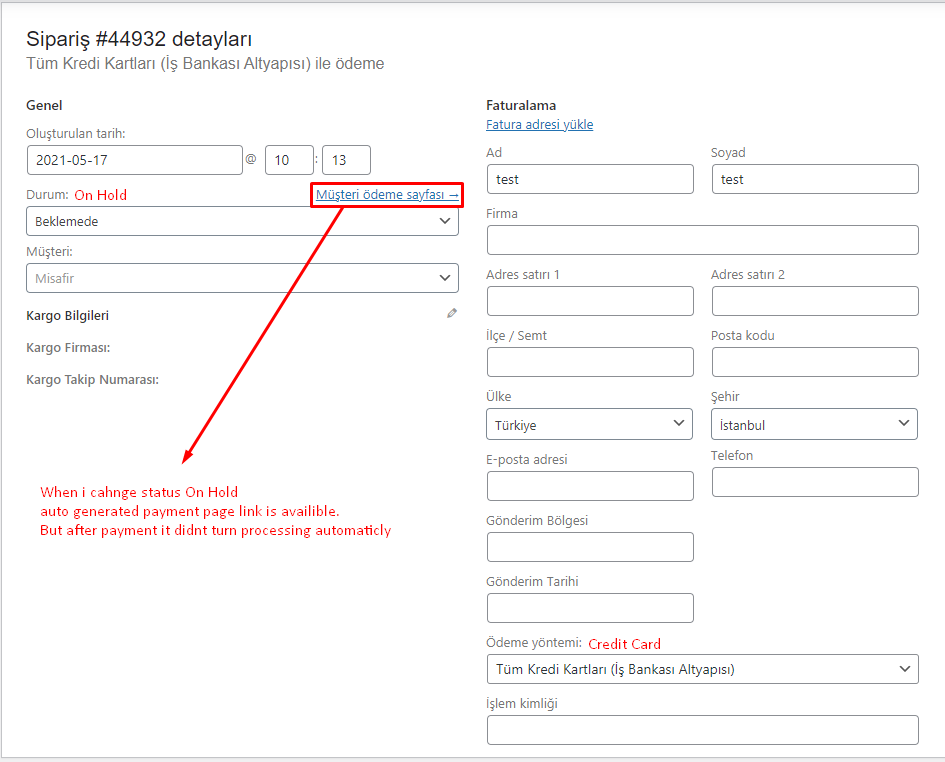Select the hour field showing 10
Viewport: 945px width, 762px height.
289,160
